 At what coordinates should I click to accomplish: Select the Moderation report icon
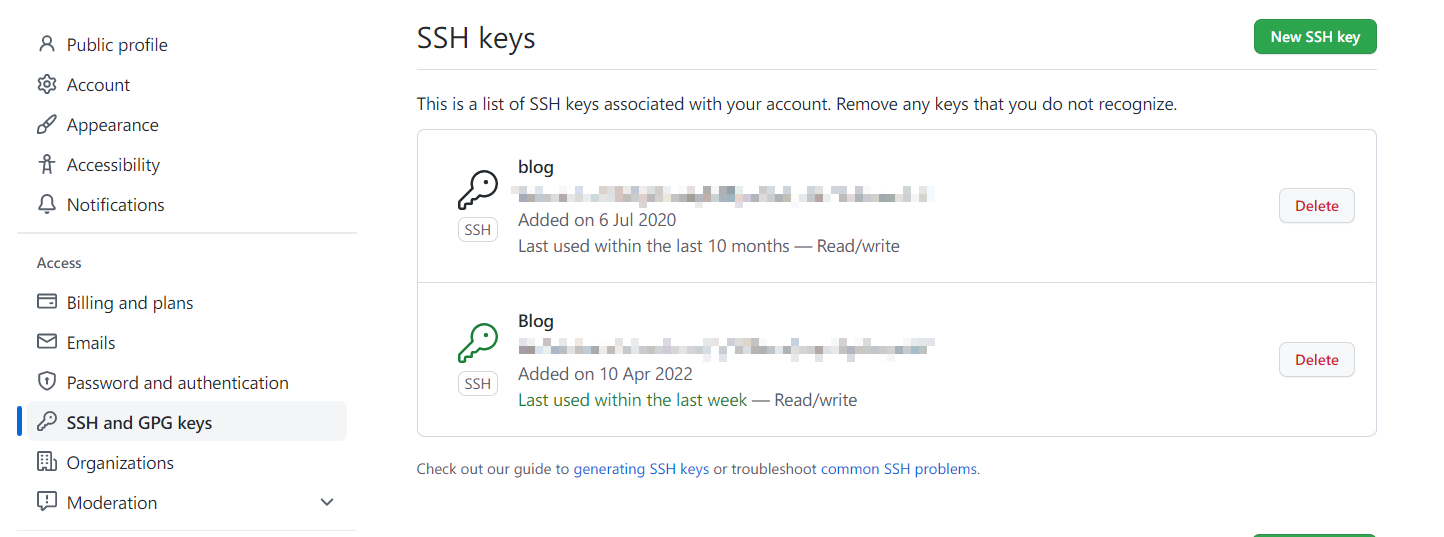(x=46, y=501)
